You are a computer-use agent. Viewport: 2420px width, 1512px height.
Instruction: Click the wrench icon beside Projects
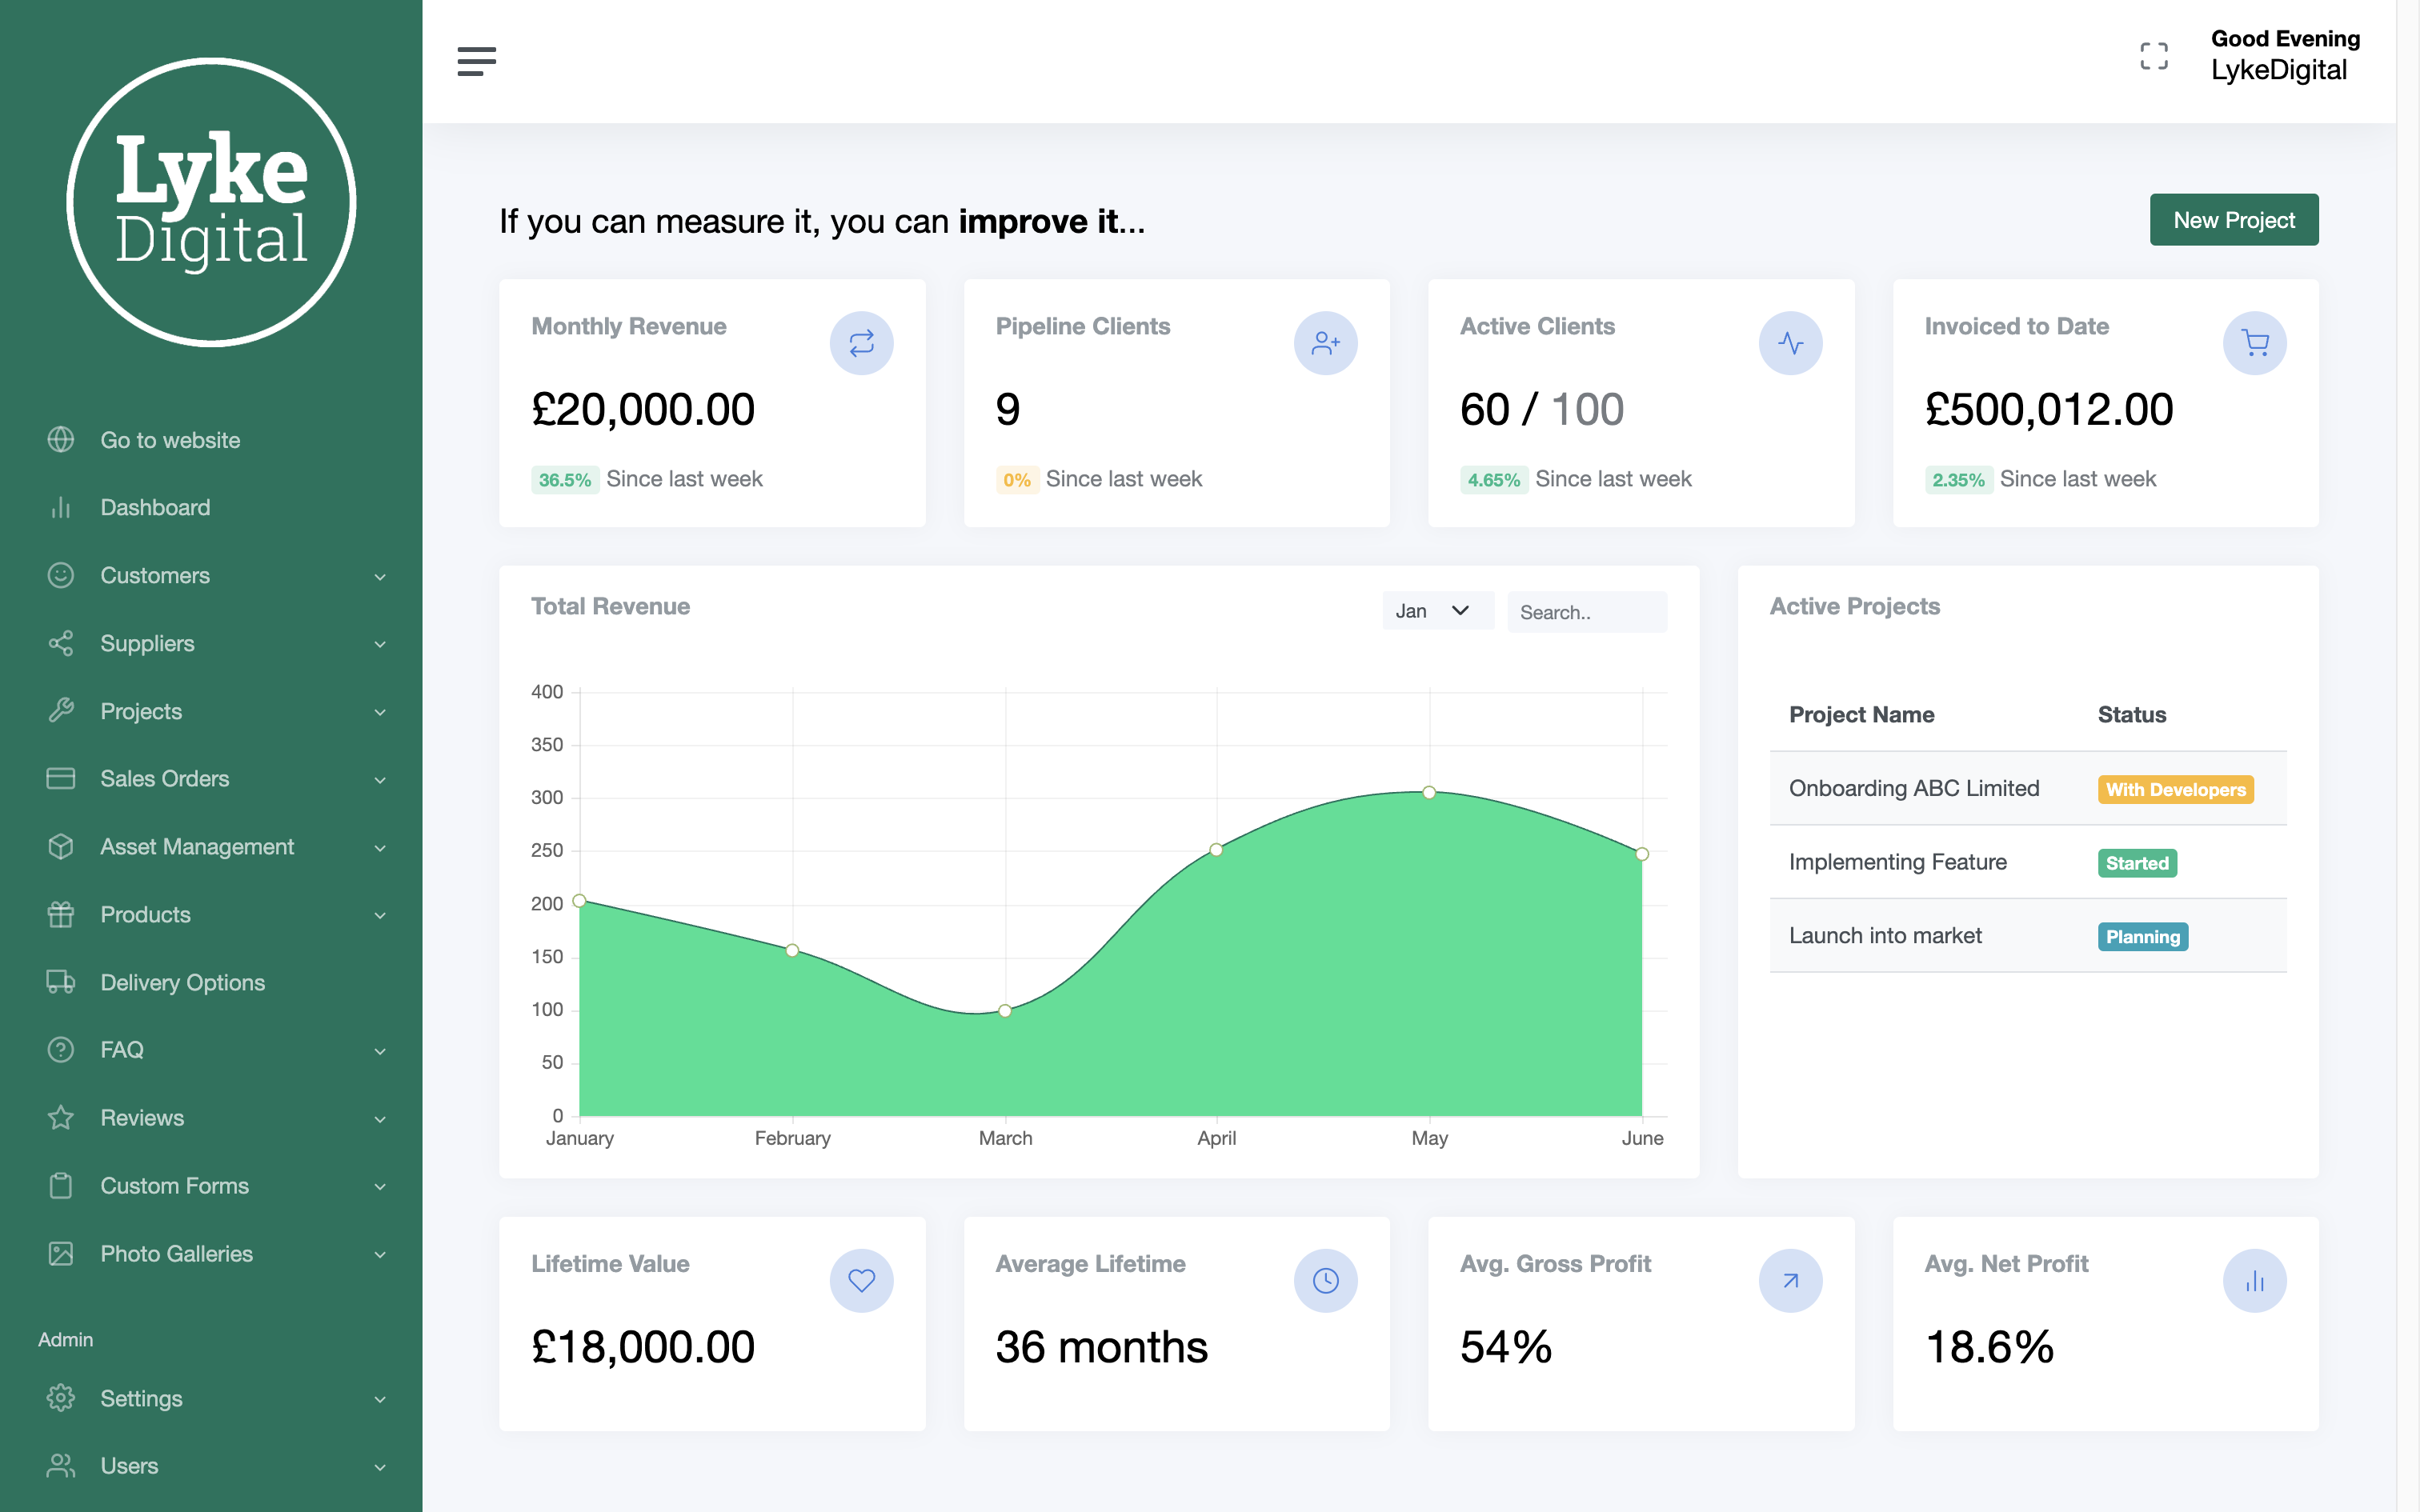tap(61, 711)
